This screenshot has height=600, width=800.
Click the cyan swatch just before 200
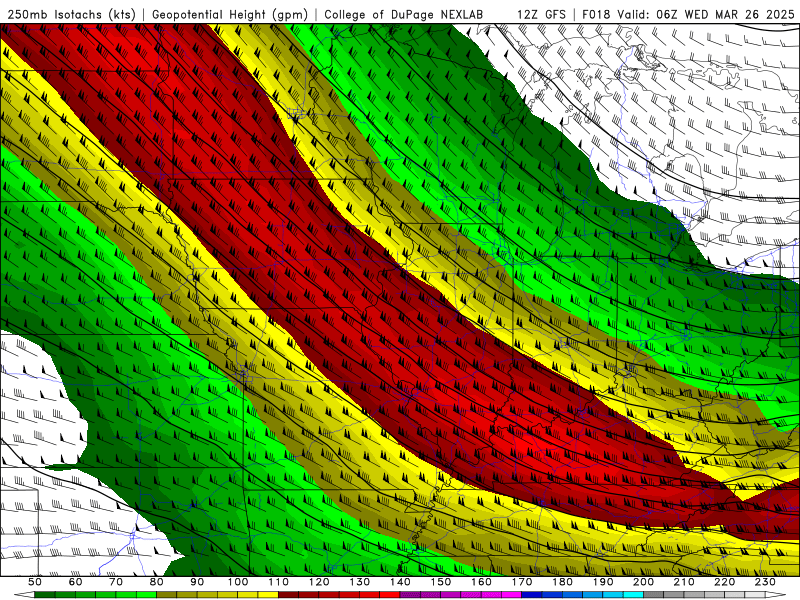pos(633,595)
